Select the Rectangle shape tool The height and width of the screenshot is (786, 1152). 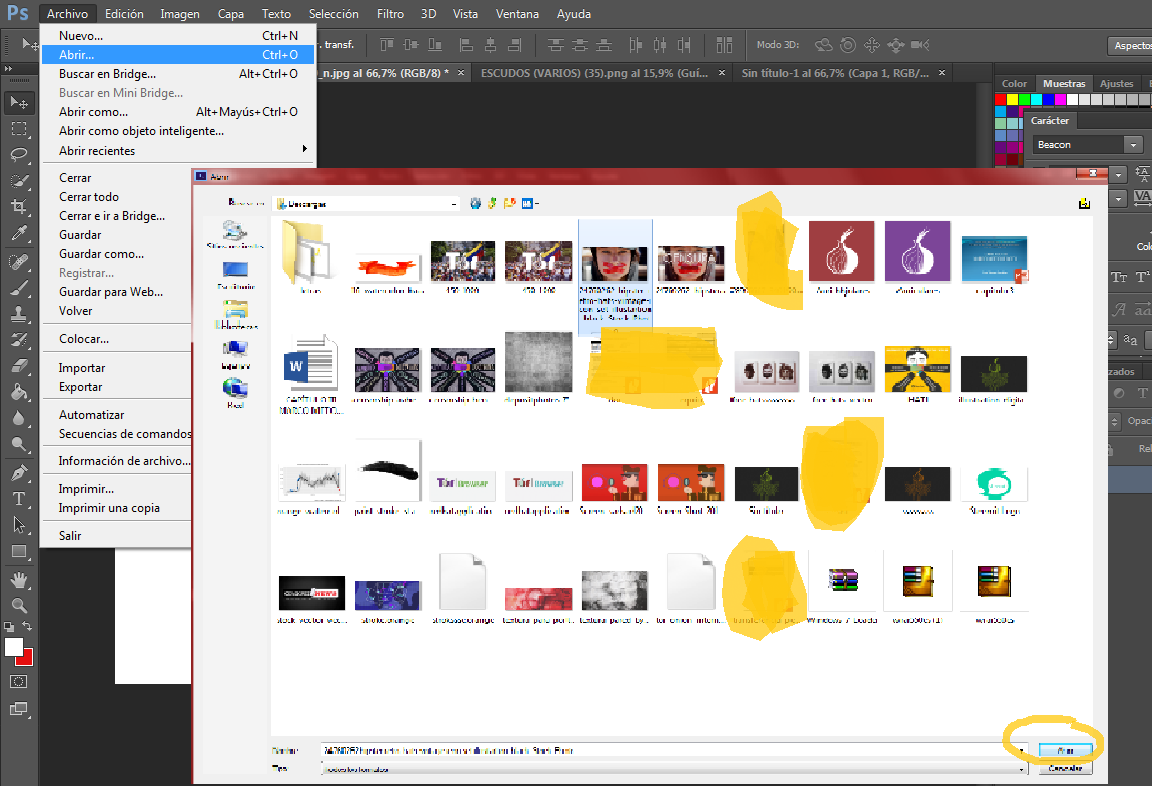pos(19,551)
